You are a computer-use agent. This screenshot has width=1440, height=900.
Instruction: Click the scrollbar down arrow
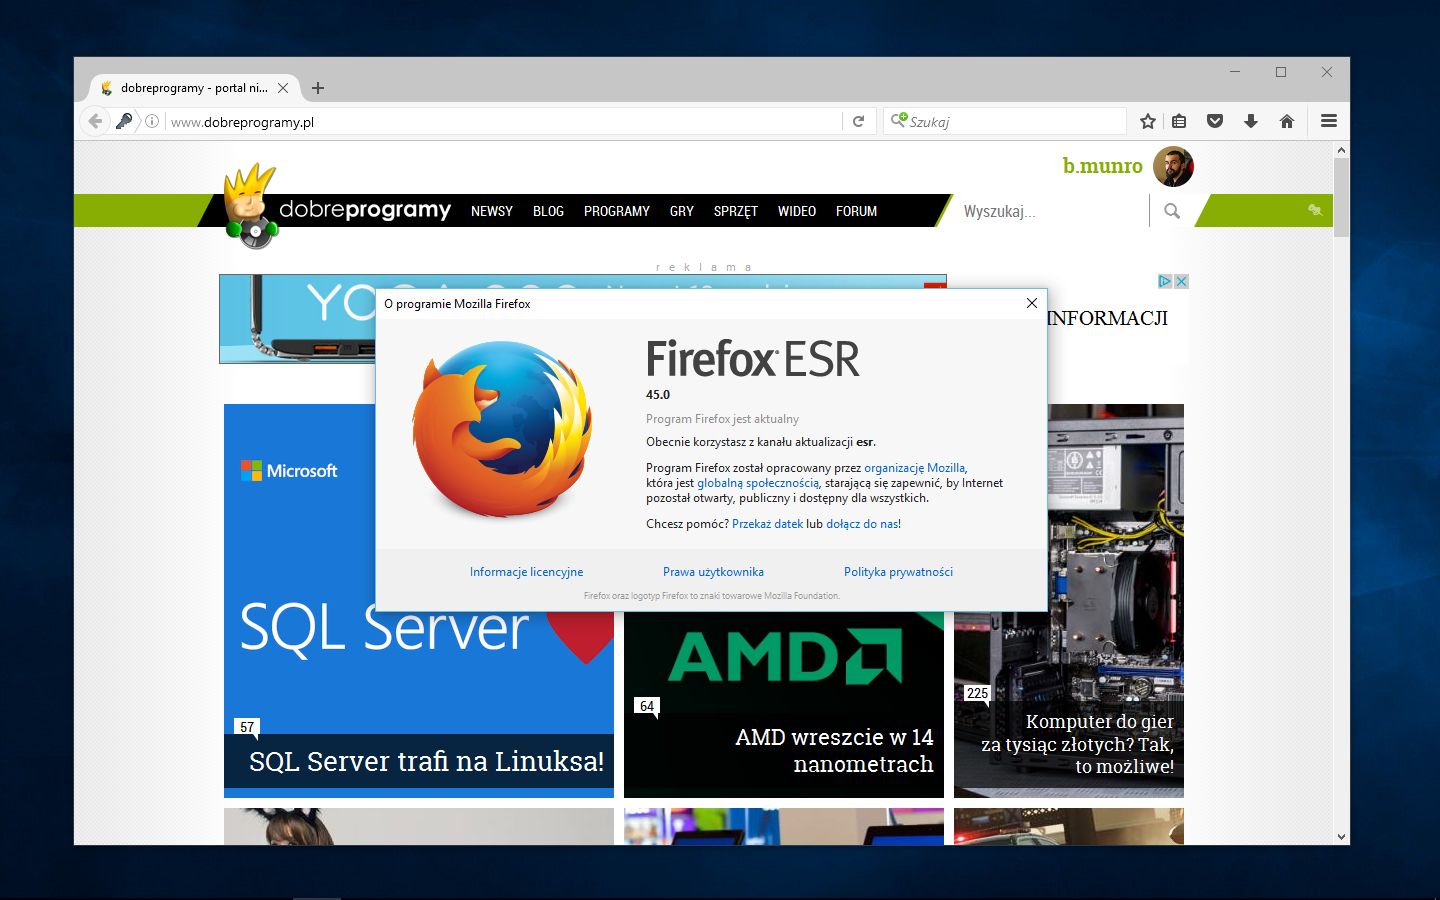pyautogui.click(x=1341, y=836)
